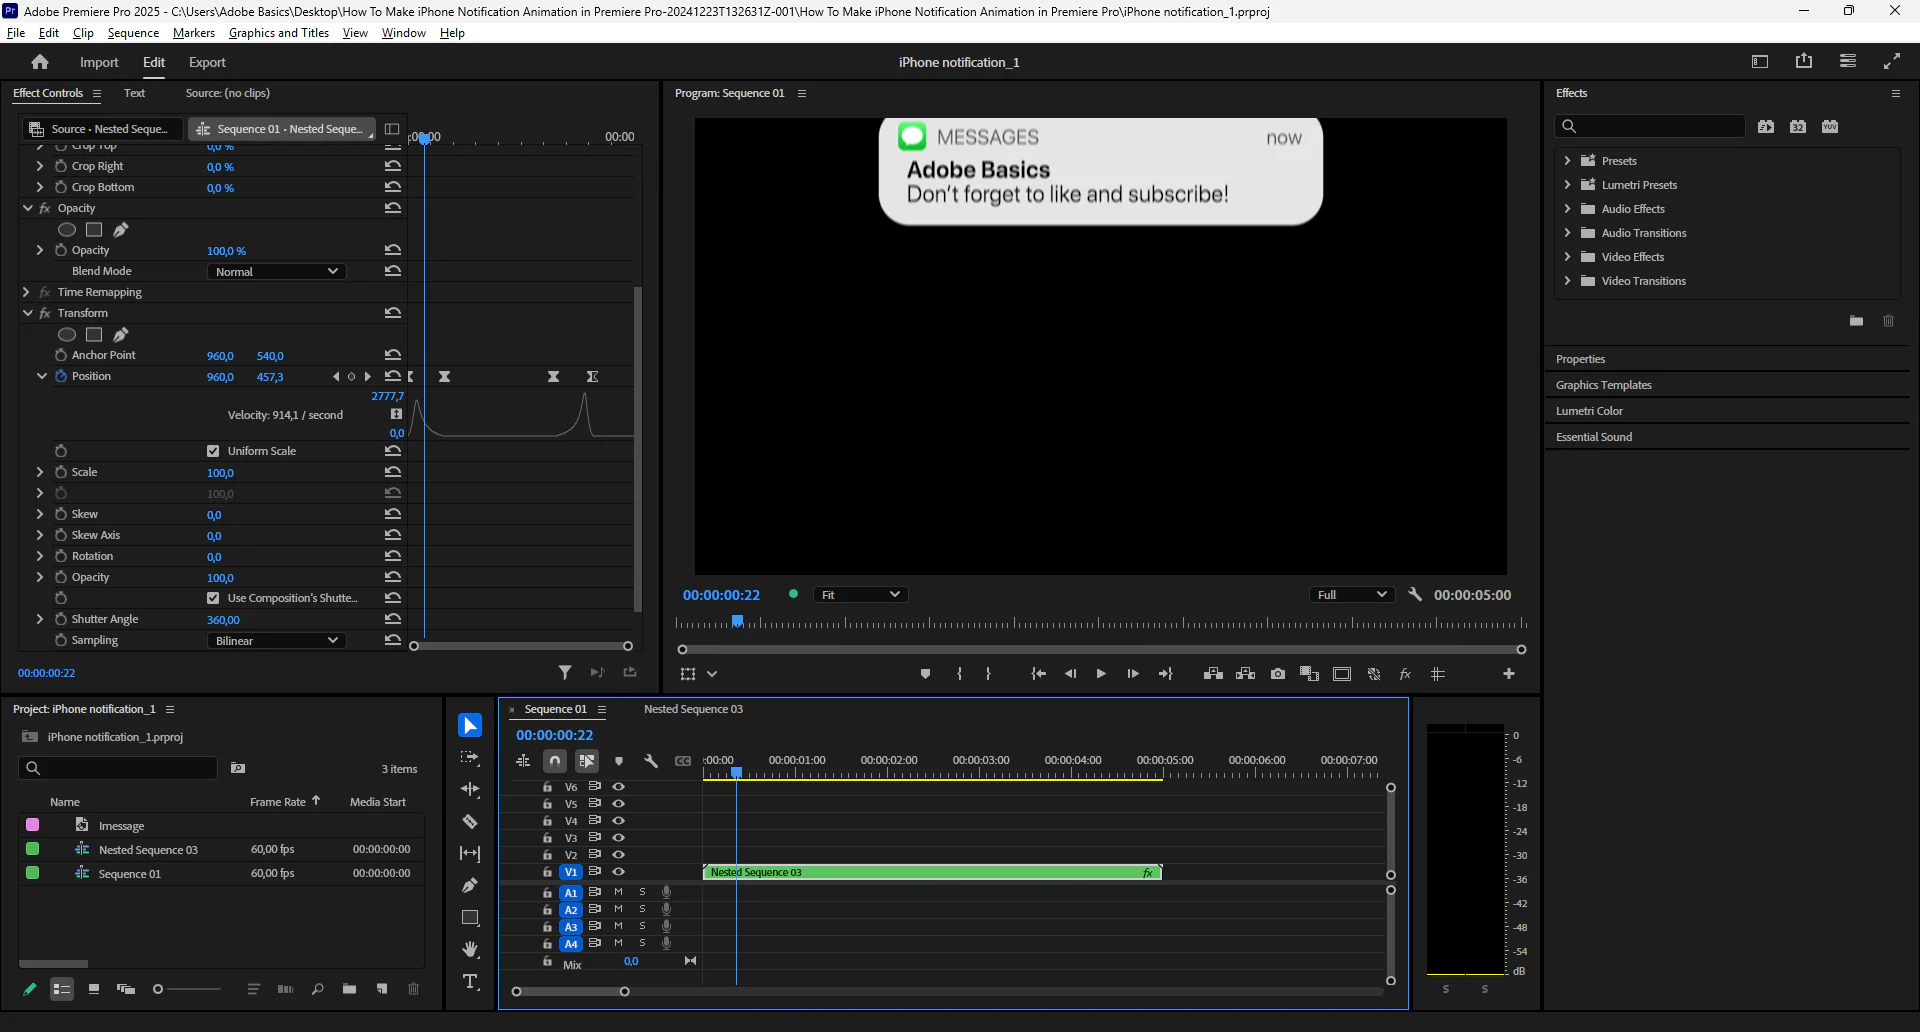Select the Pen tool in the timeline toolbar
This screenshot has height=1032, width=1920.
click(x=470, y=885)
